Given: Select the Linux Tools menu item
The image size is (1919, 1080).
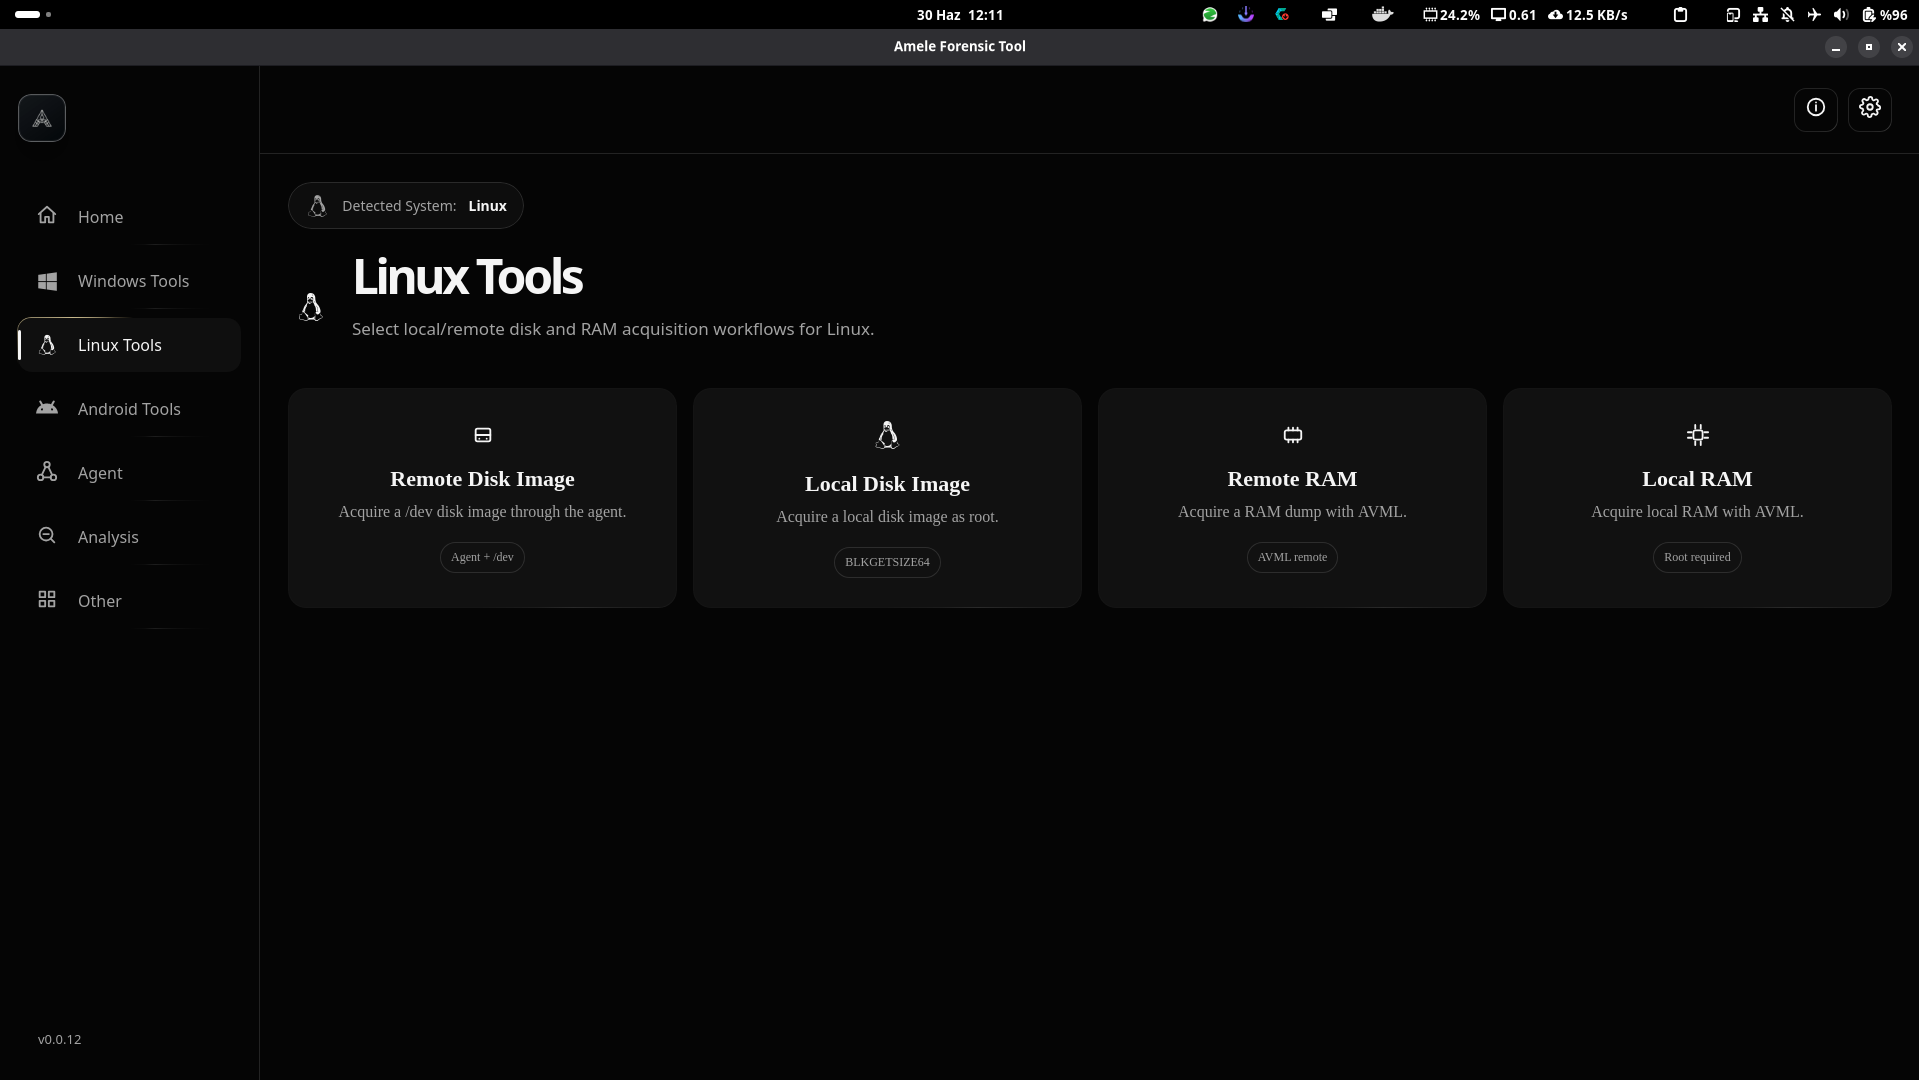Looking at the screenshot, I should click(129, 345).
